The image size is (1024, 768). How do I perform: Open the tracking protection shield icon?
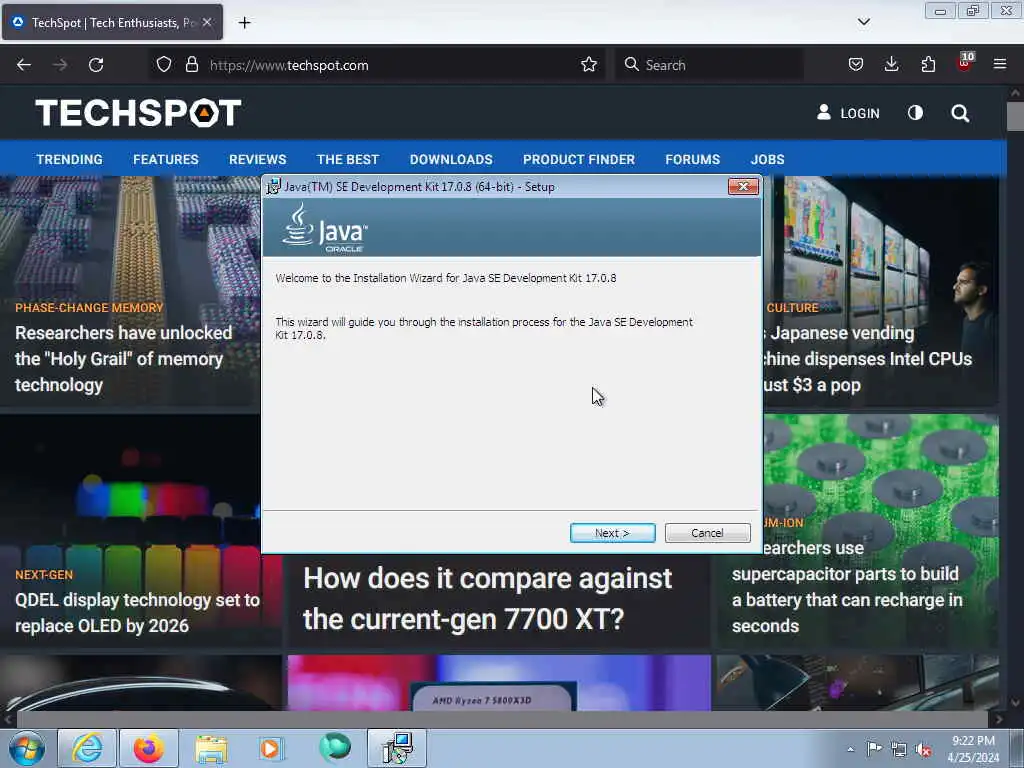164,65
